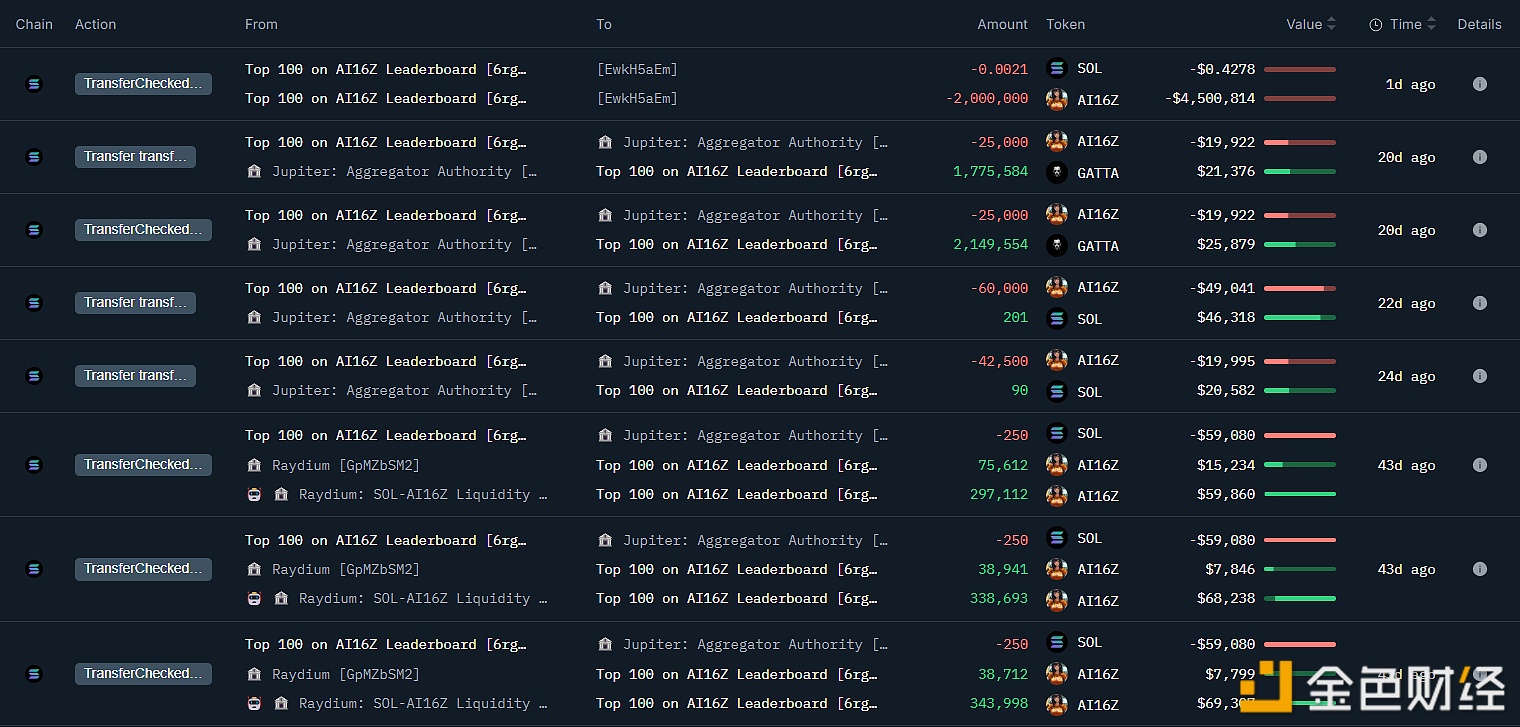Screen dimensions: 1520x727
Task: Open info icon for the 75,612 AI16Z transaction
Action: (1479, 465)
